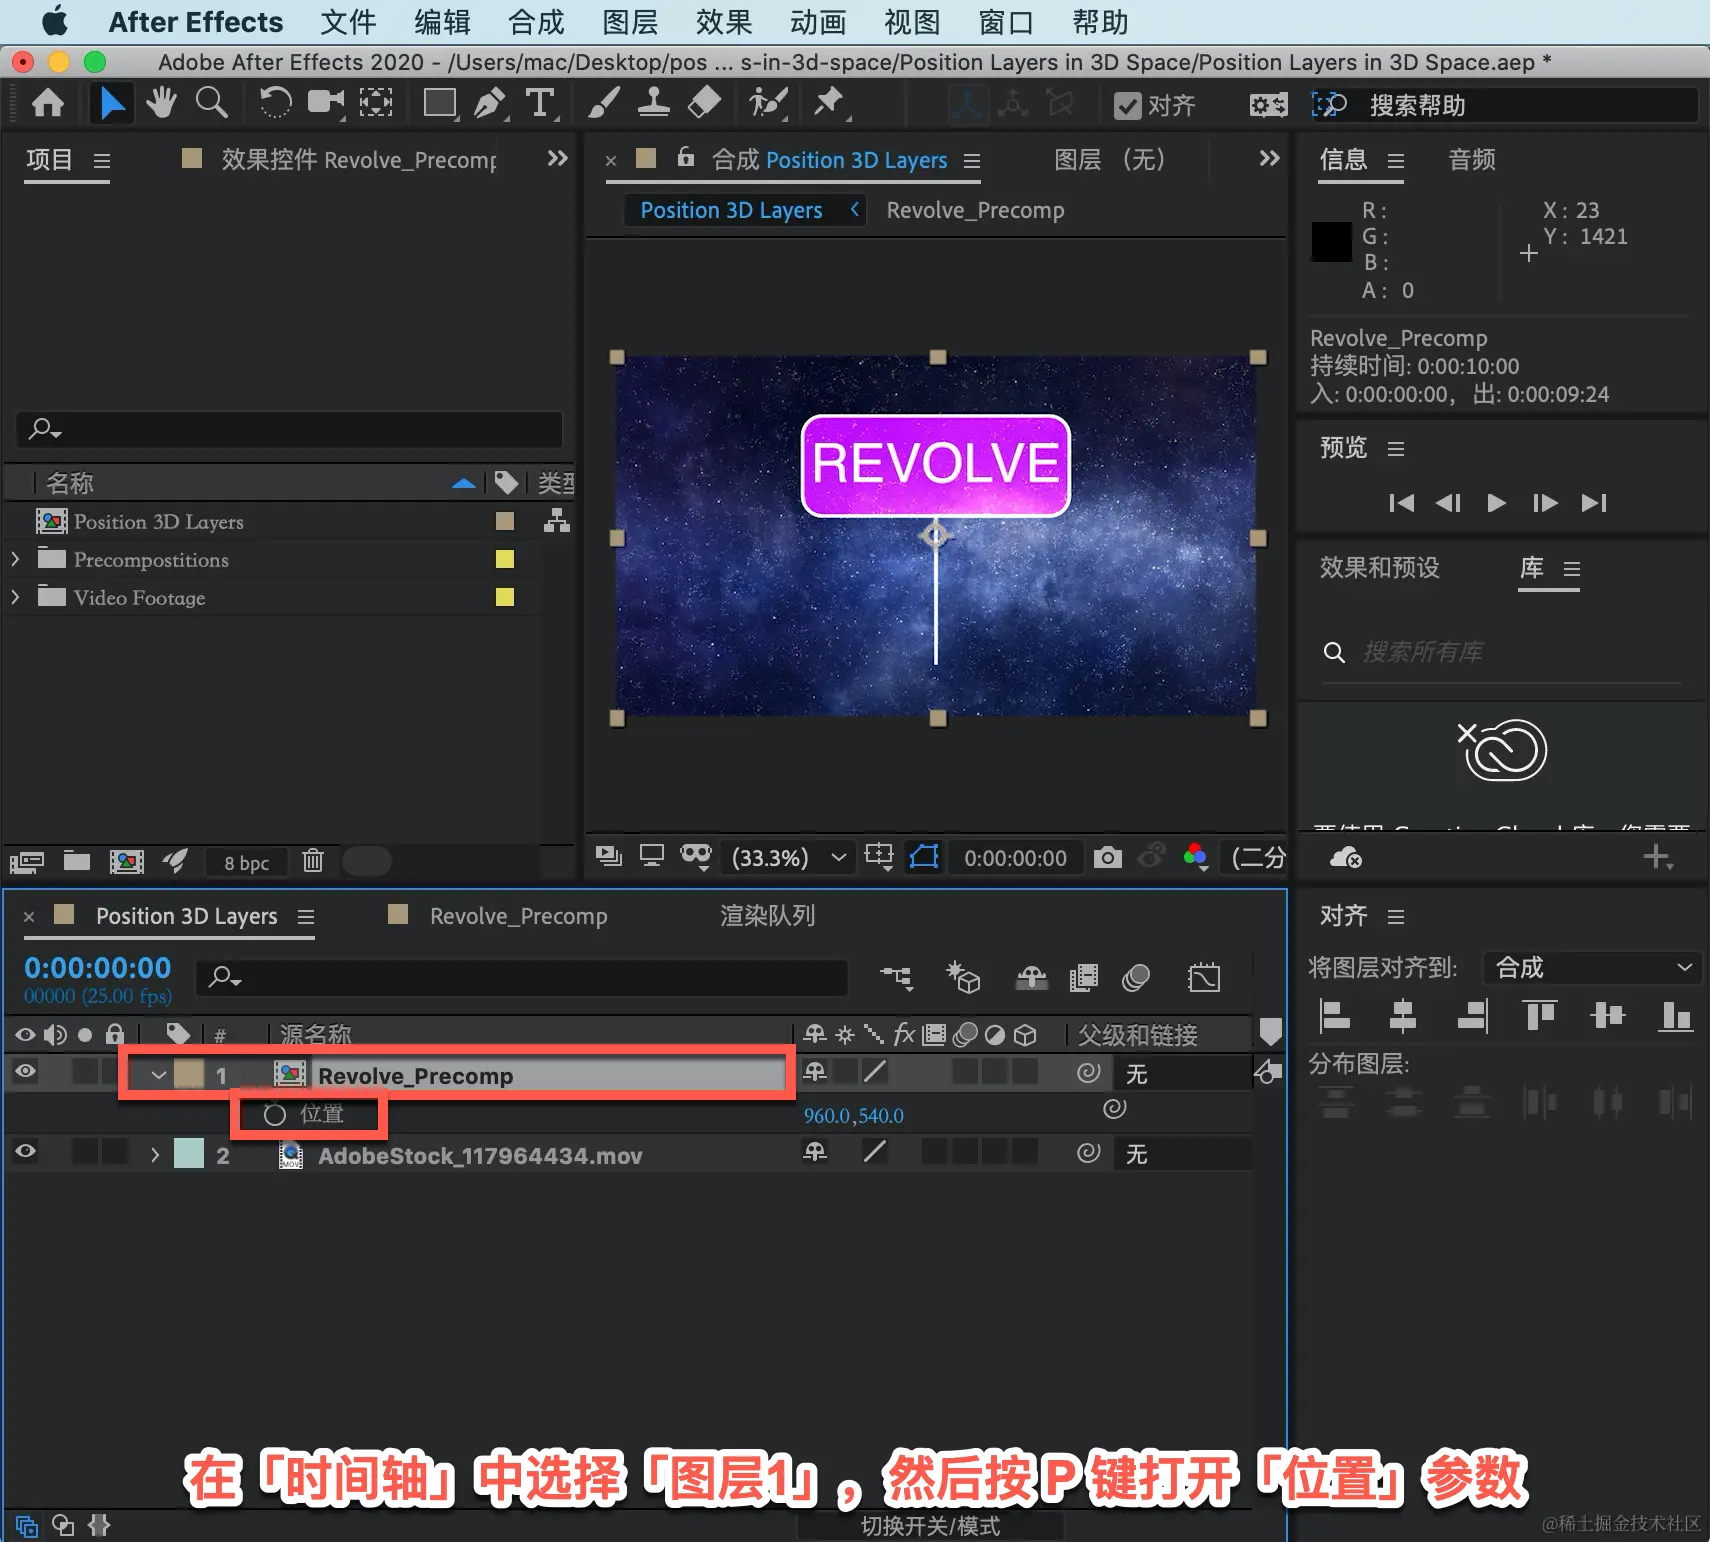Expand the Video Footage folder
Screen dimensions: 1710x1542
(x=15, y=597)
